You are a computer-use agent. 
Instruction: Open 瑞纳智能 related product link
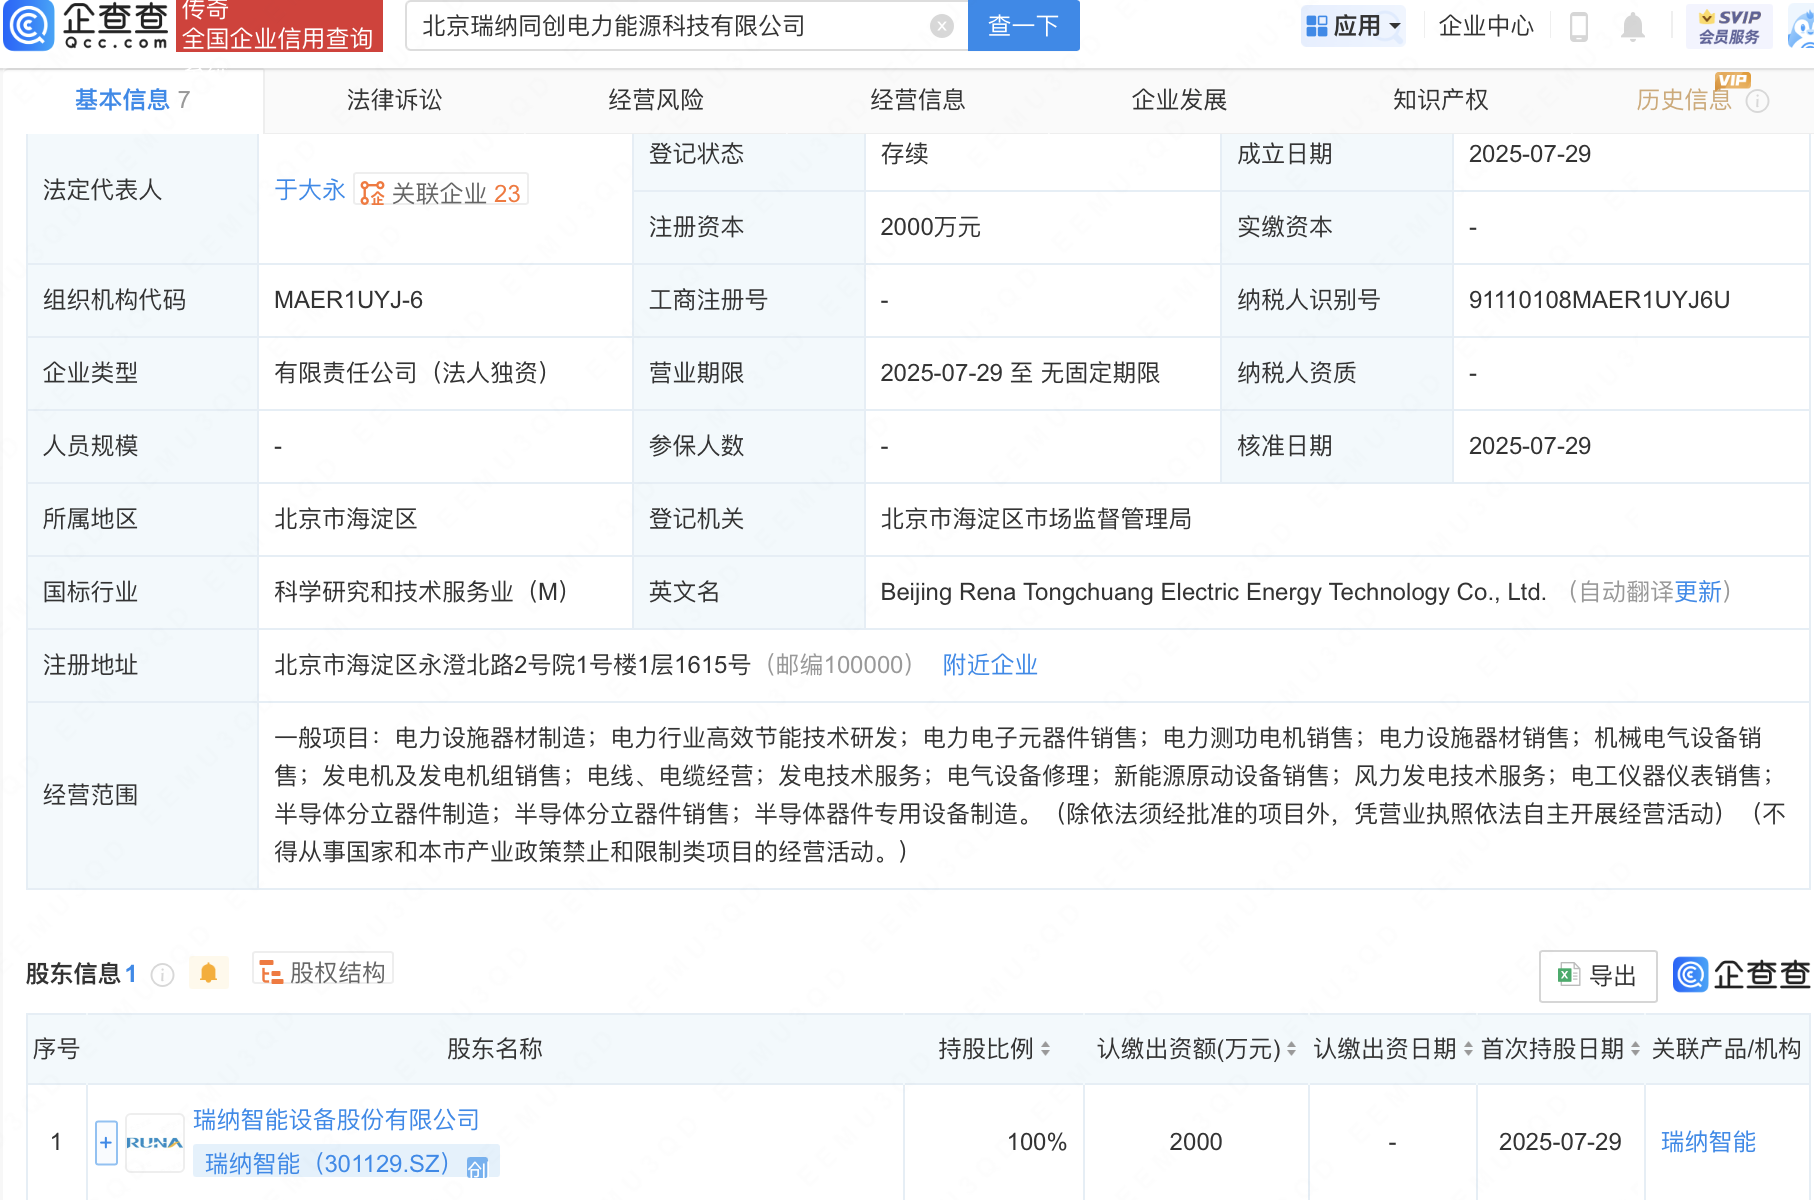pyautogui.click(x=1708, y=1142)
